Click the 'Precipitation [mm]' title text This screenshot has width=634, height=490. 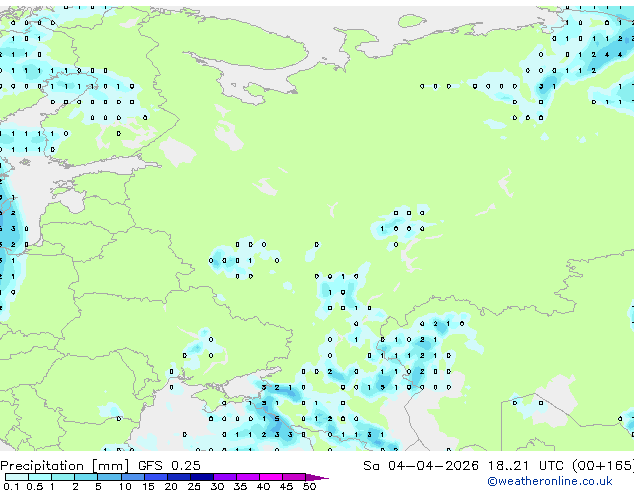point(65,466)
